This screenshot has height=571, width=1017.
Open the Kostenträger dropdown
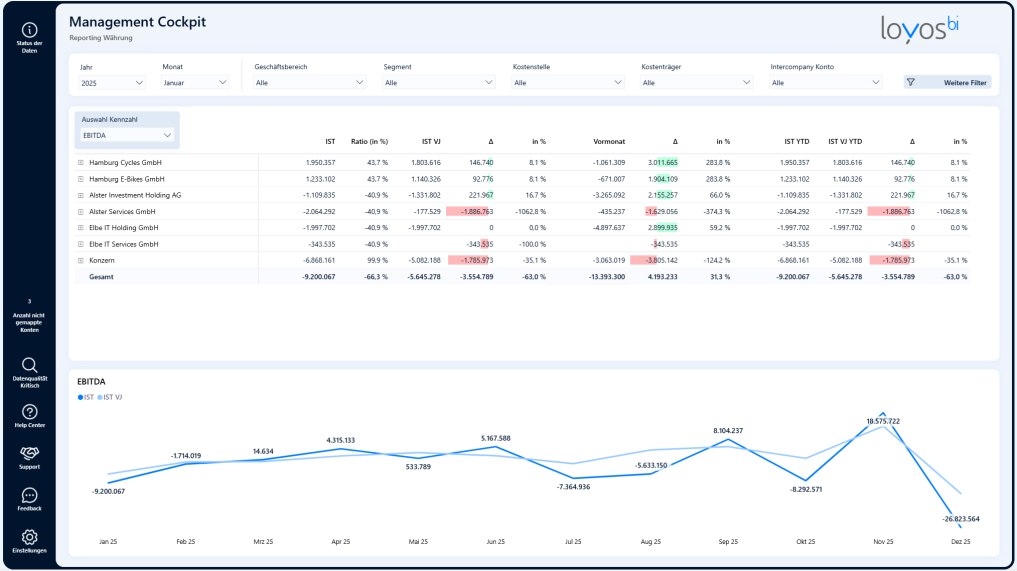pos(697,82)
